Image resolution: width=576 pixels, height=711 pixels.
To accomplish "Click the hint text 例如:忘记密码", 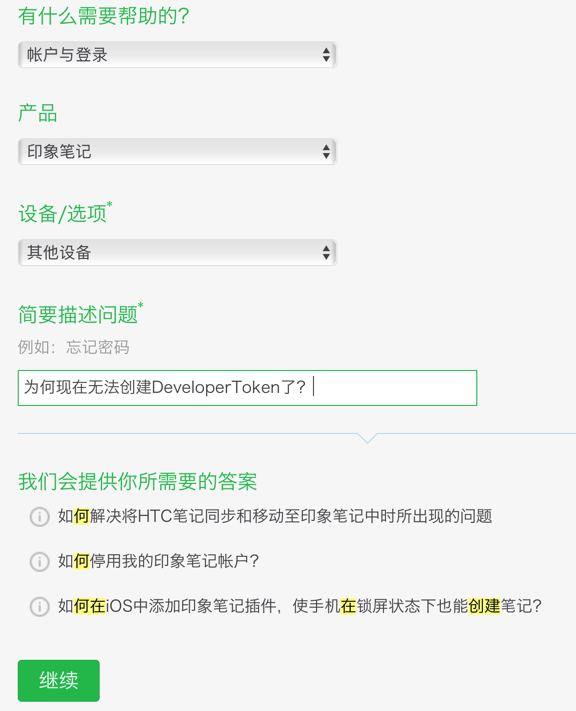I will coord(73,347).
